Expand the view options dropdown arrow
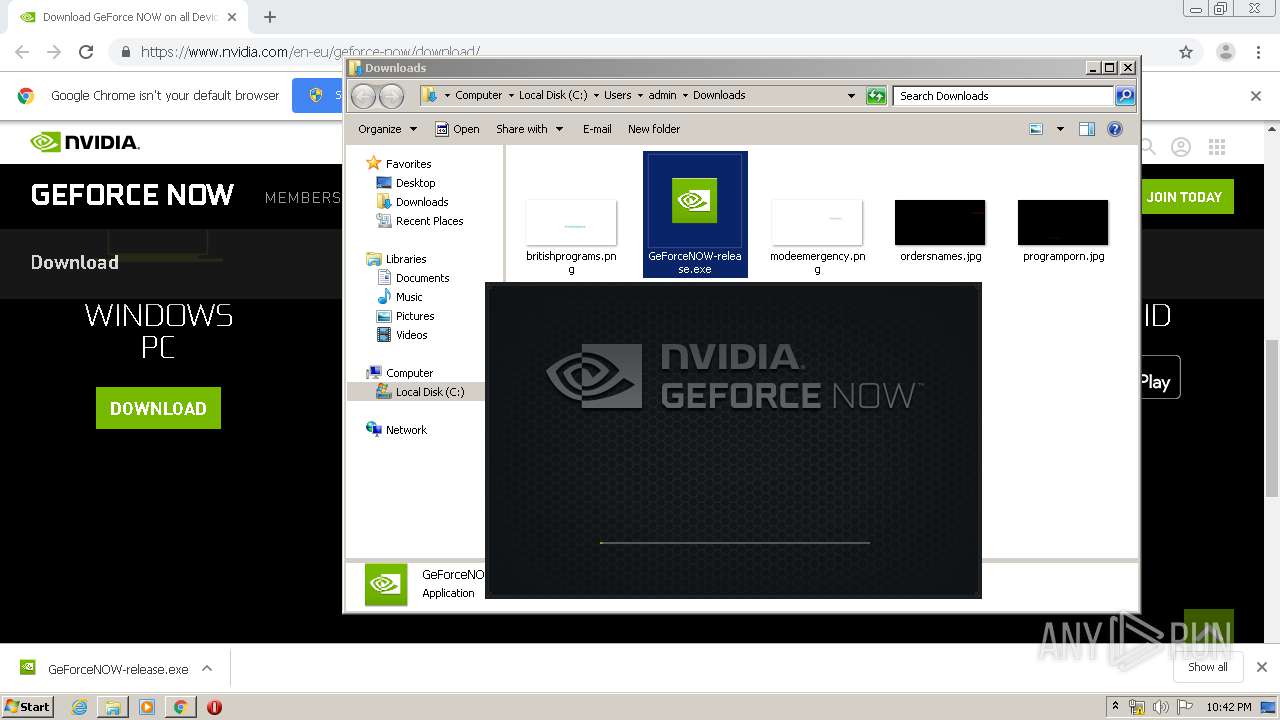 click(1060, 129)
